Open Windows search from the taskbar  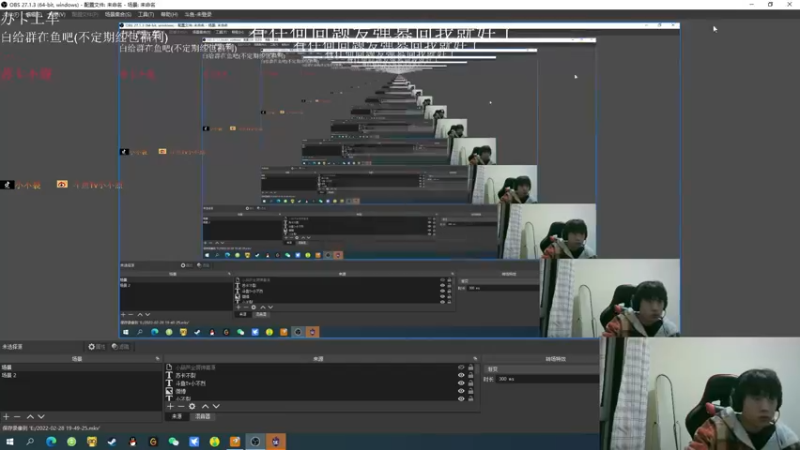tap(30, 442)
